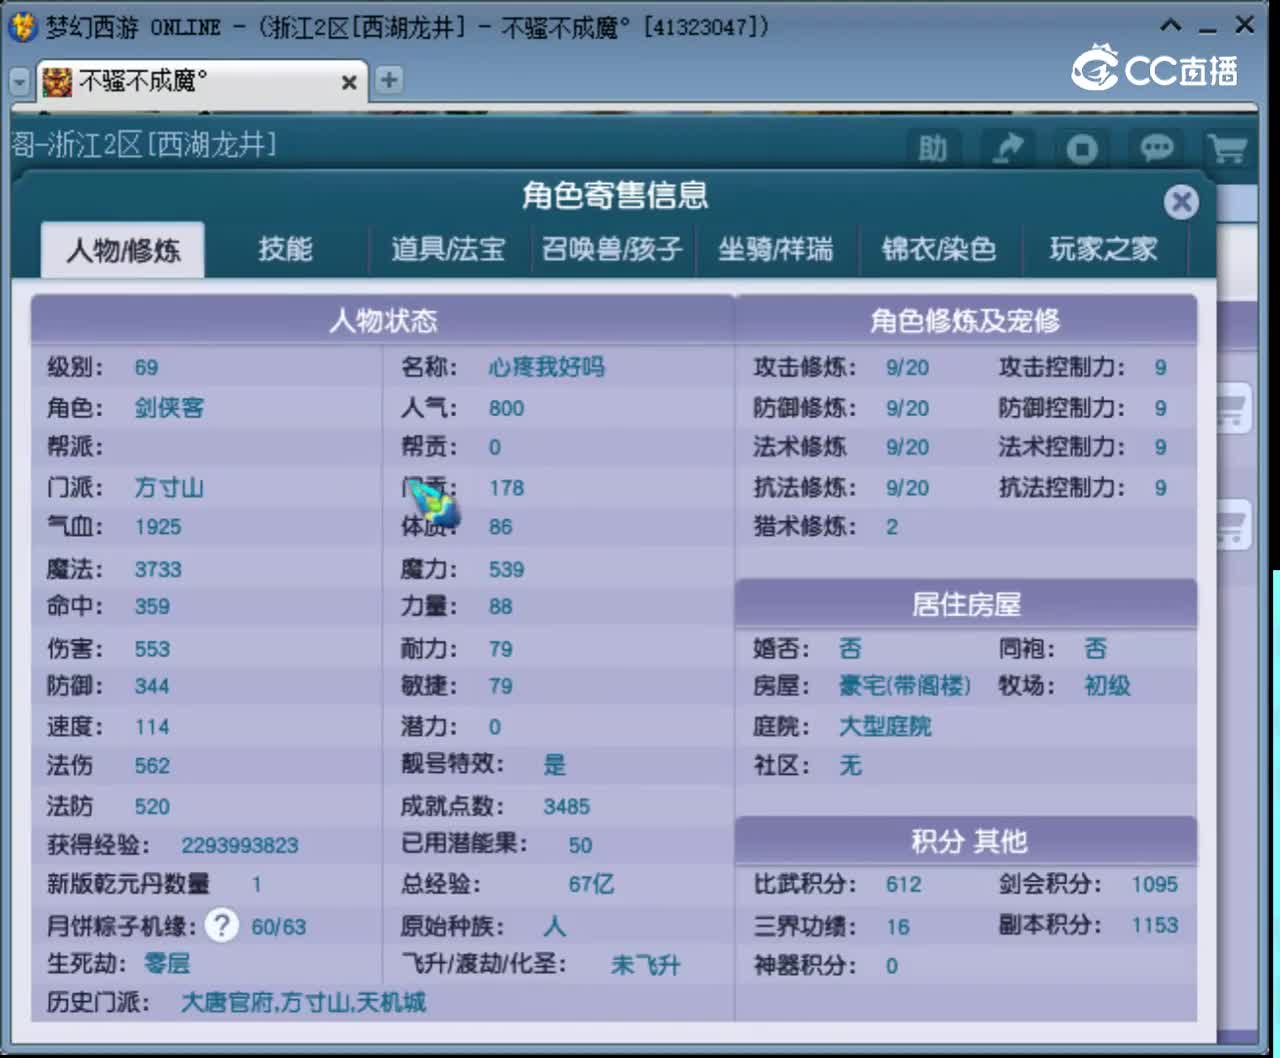Screen dimensions: 1280x1058
Task: Click the 猎术修炼 value 2
Action: [892, 527]
